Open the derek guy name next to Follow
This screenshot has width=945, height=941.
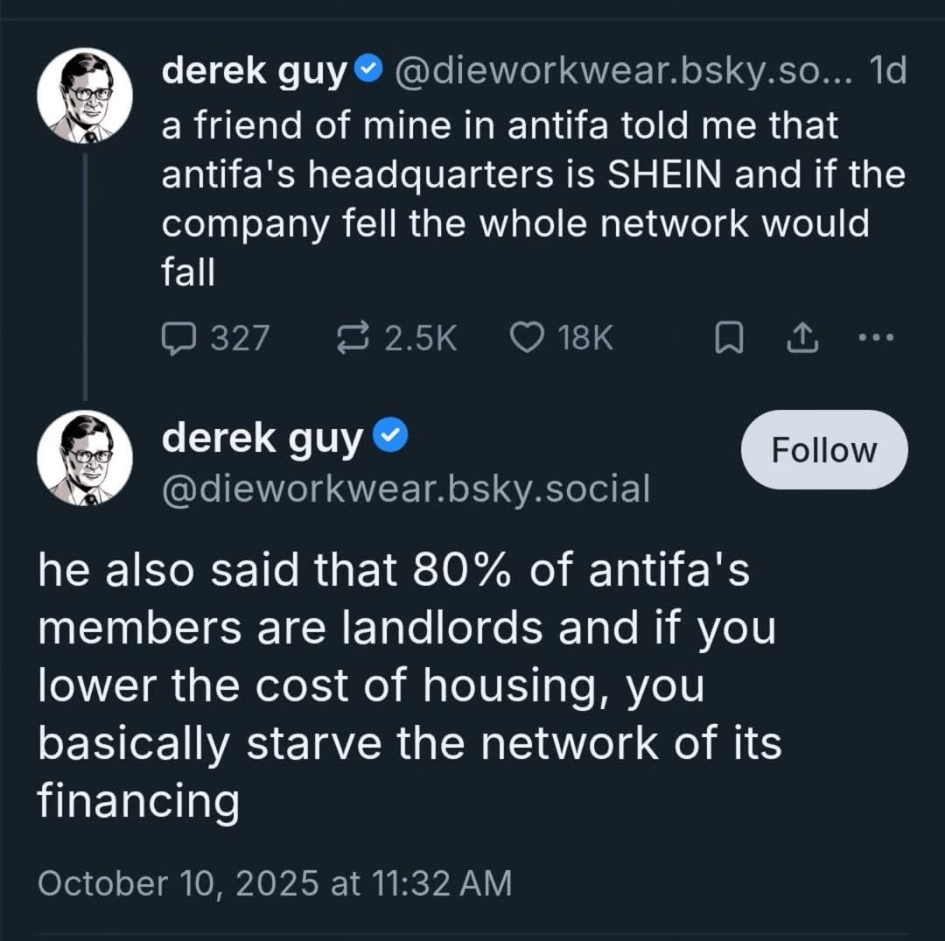pos(262,438)
